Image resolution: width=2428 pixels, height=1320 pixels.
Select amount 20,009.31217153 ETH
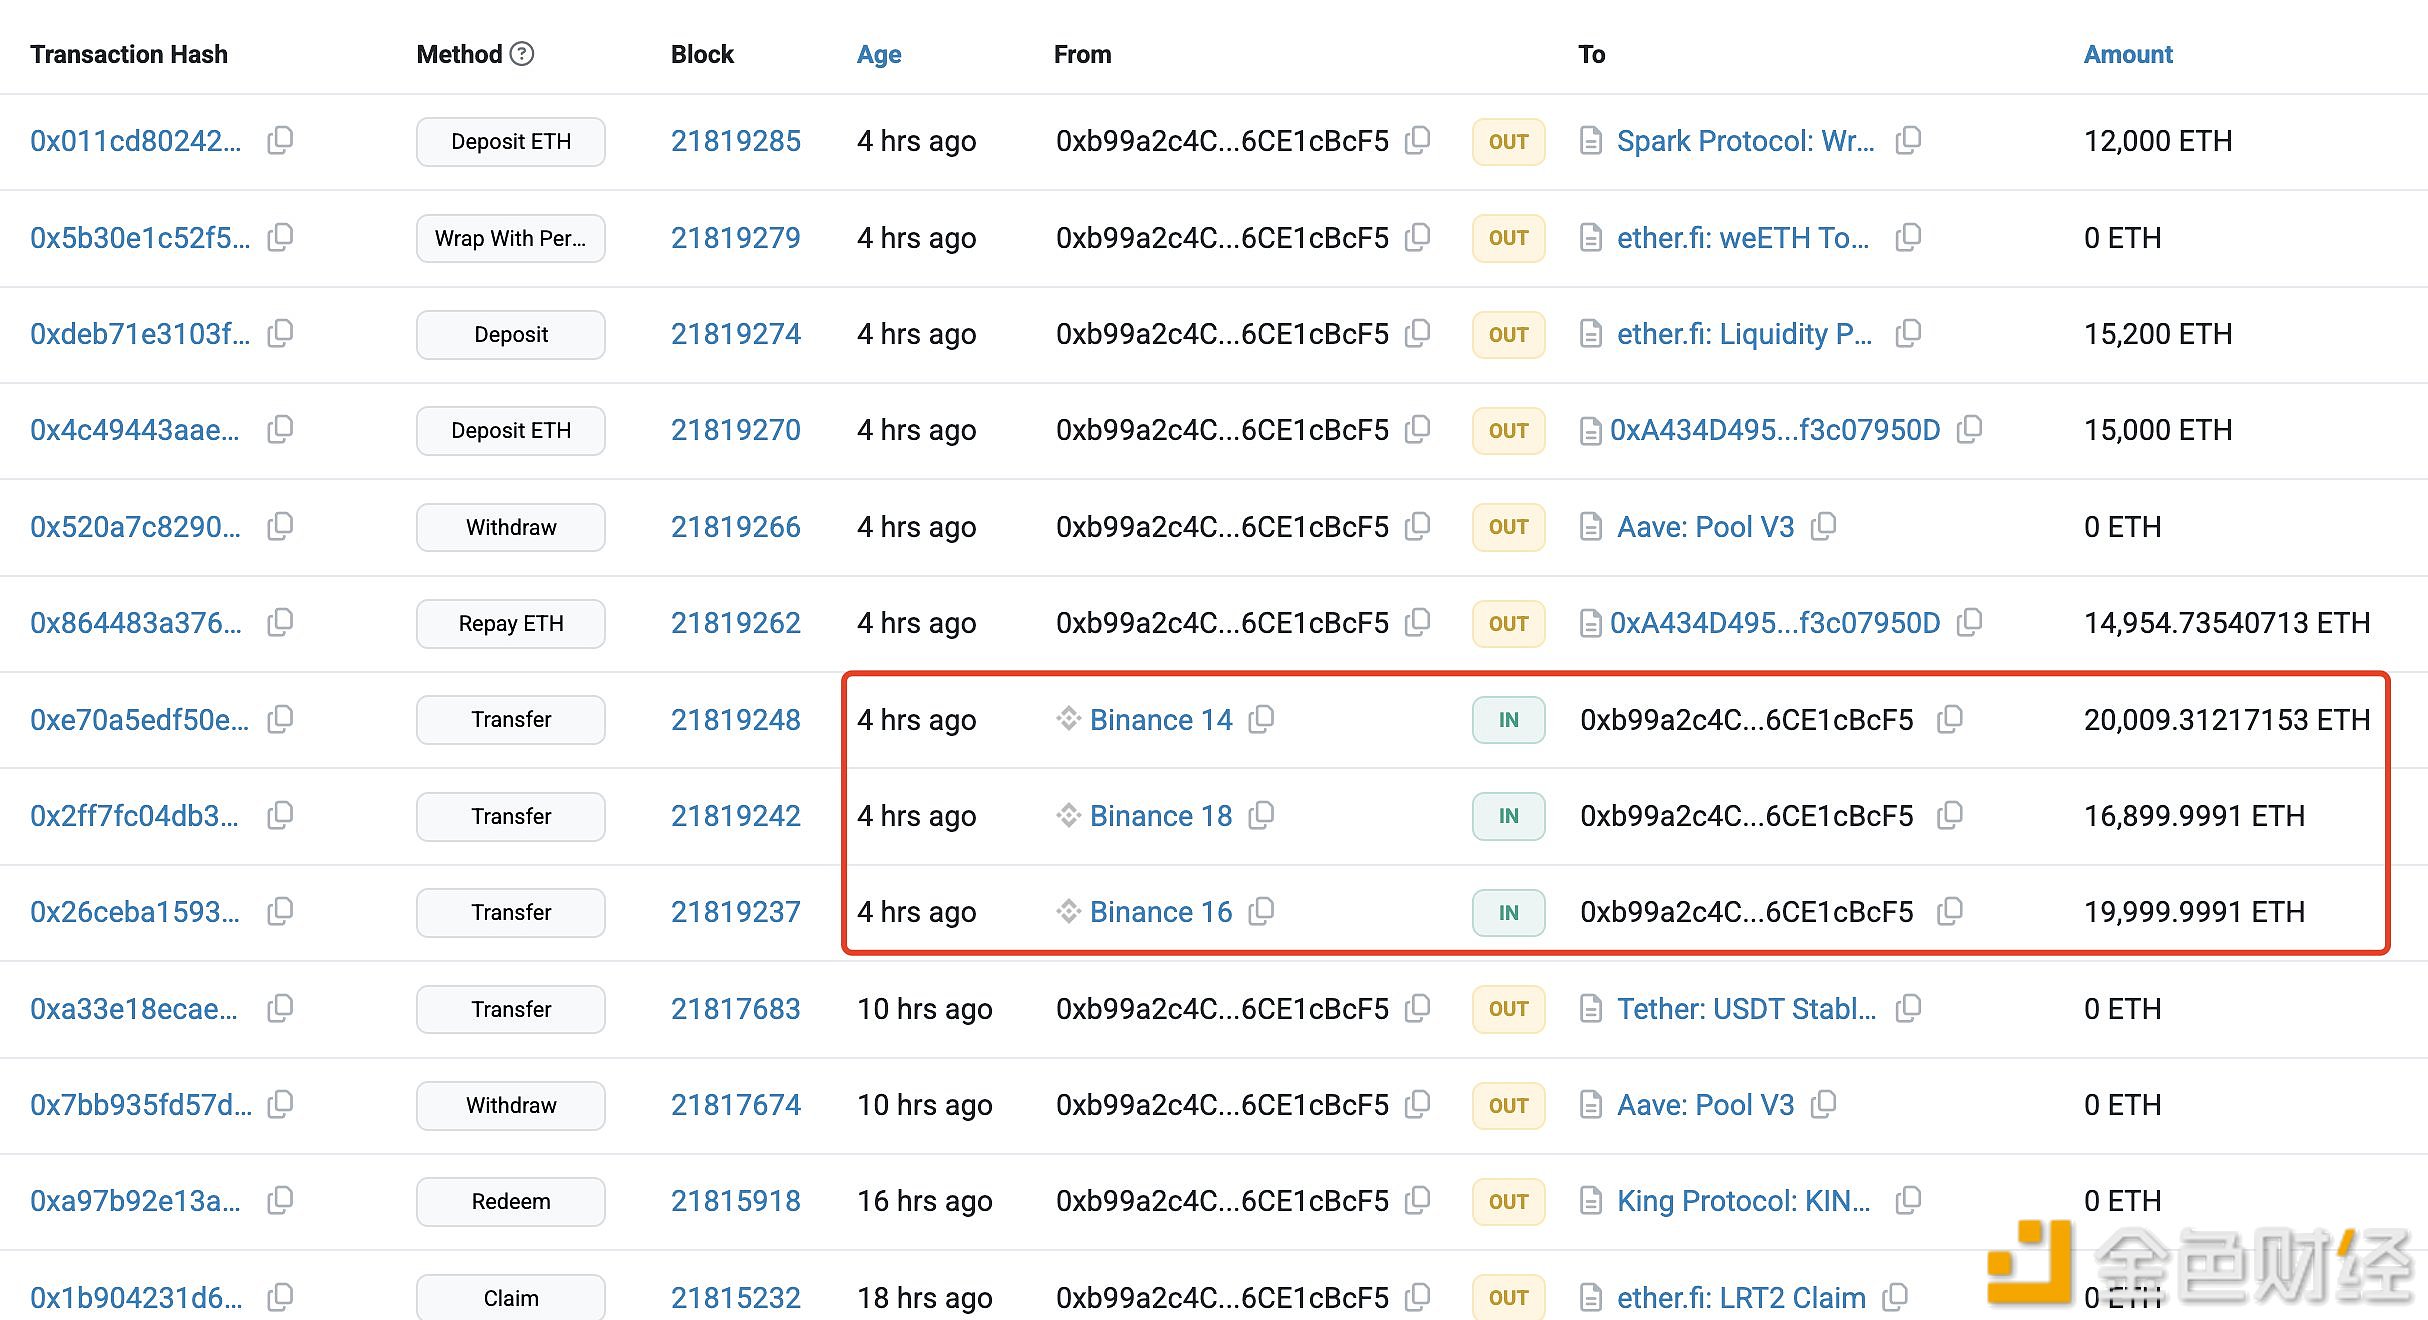coord(2227,720)
